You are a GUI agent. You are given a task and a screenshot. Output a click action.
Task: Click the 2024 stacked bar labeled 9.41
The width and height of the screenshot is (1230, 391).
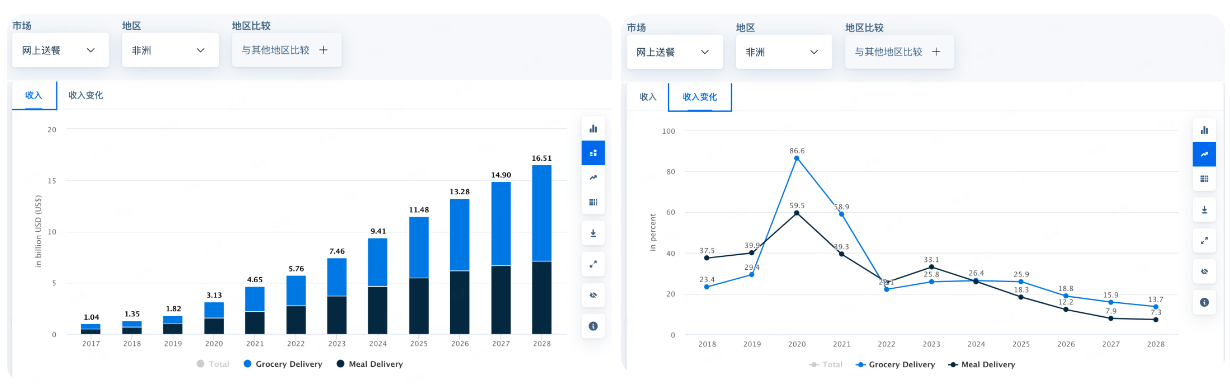click(378, 286)
